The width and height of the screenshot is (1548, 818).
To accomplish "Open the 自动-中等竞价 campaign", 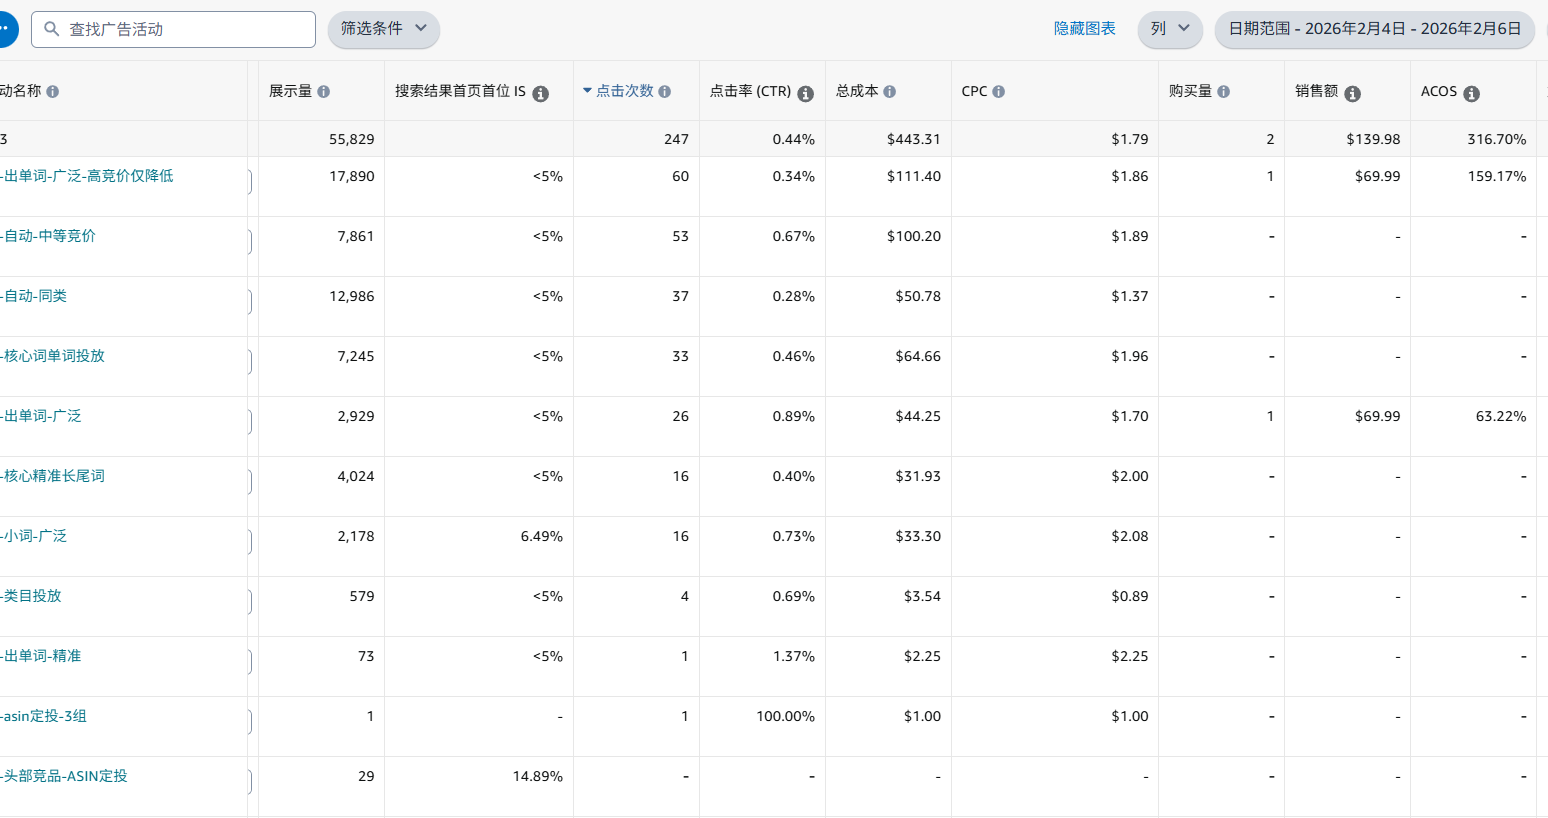I will point(50,236).
